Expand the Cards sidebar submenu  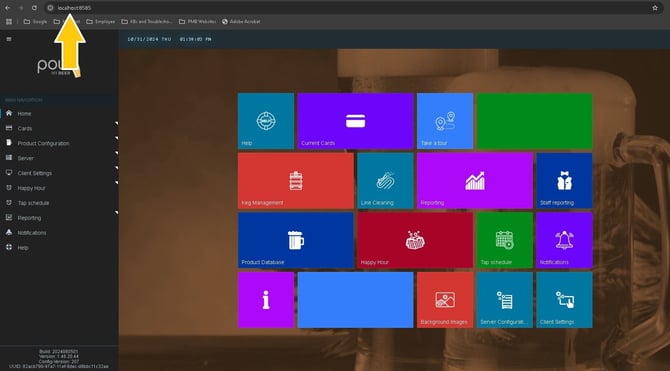pyautogui.click(x=59, y=128)
